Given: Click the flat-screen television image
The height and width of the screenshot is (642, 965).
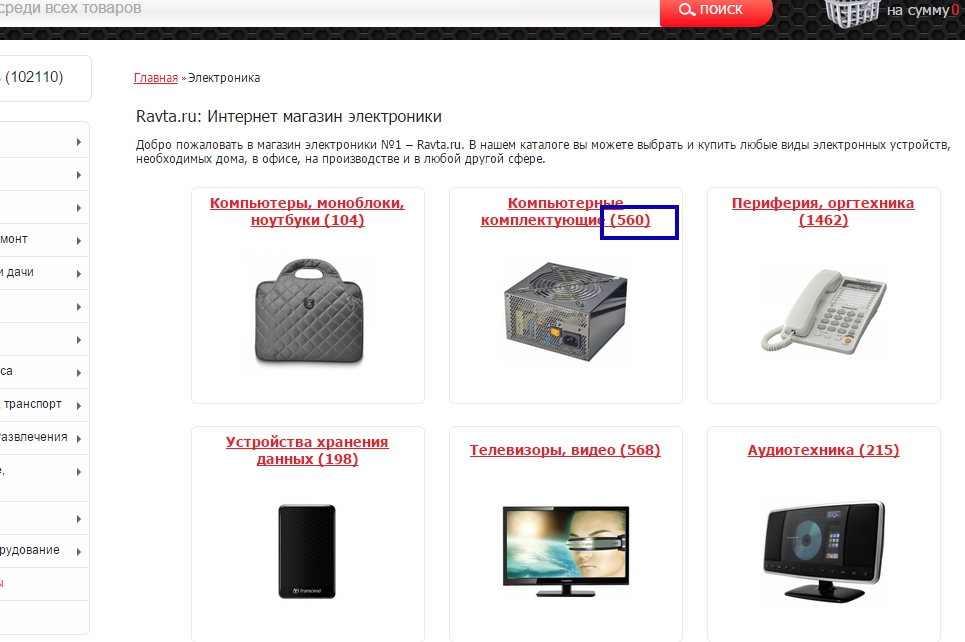Looking at the screenshot, I should (x=566, y=551).
